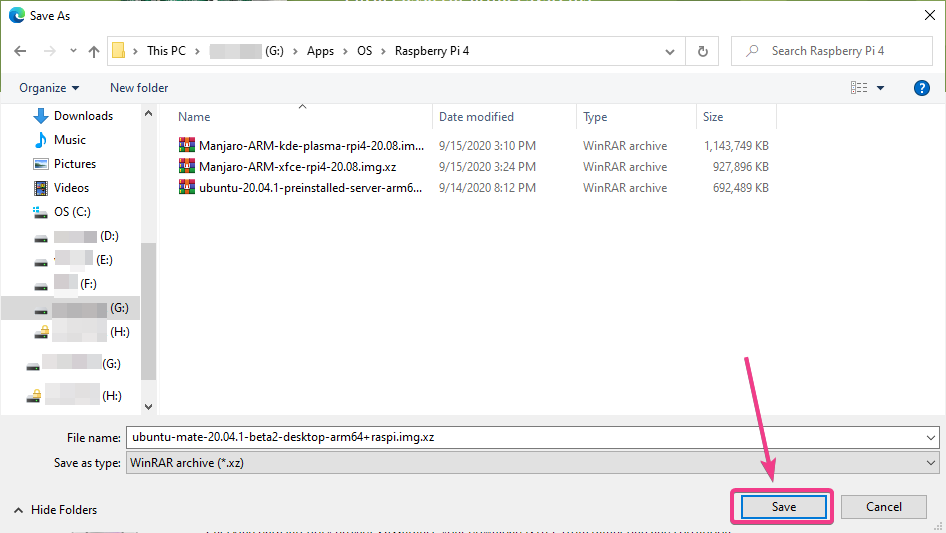Open the Save as type dropdown
The image size is (946, 533).
click(533, 463)
